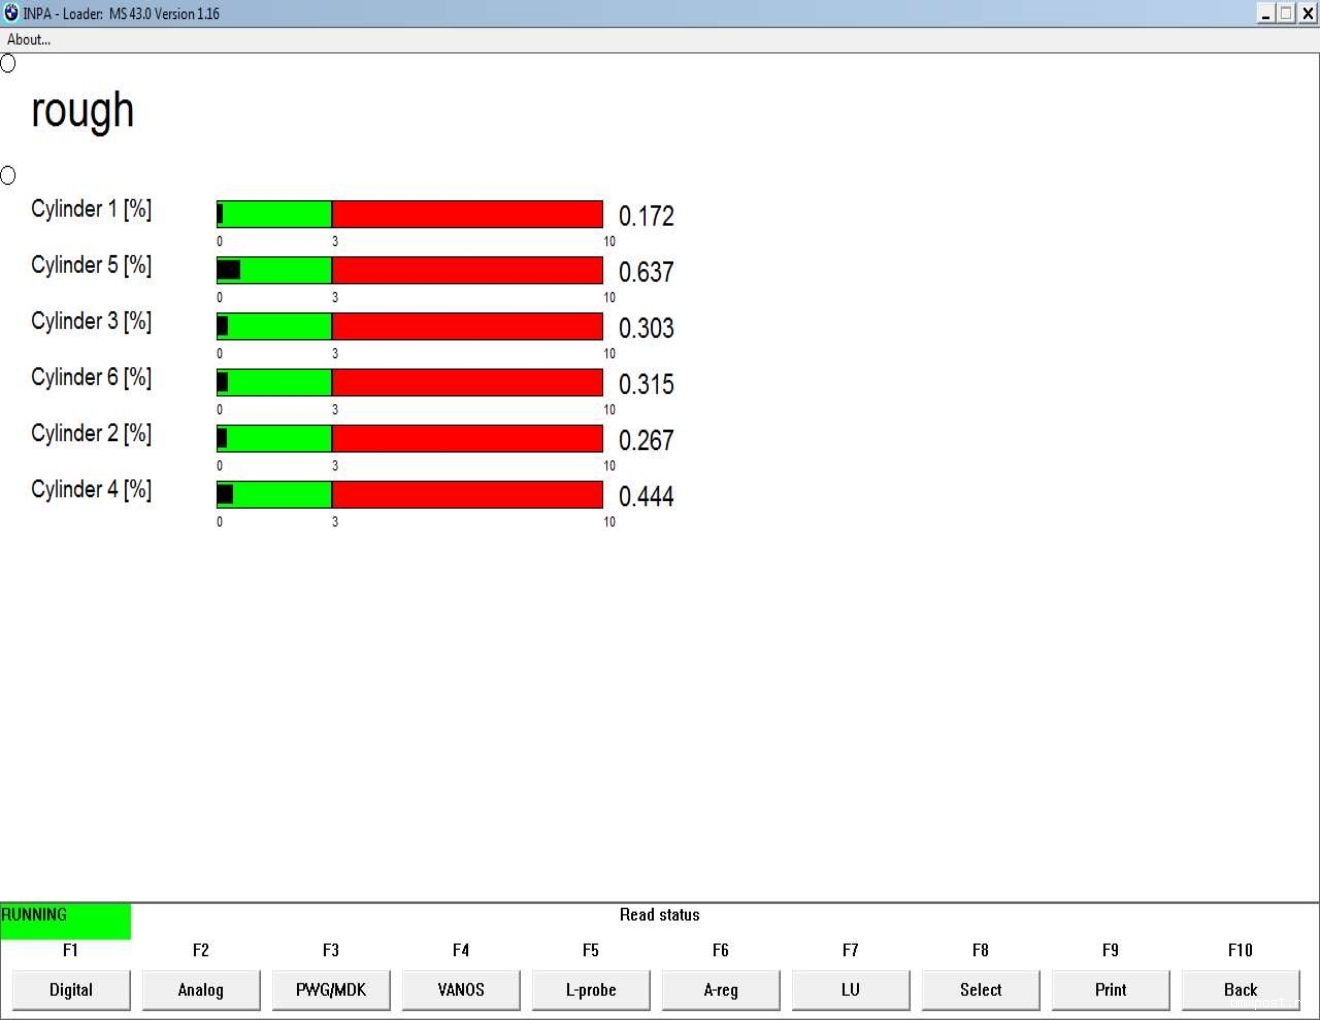
Task: Click the A-reg button
Action: [x=720, y=989]
